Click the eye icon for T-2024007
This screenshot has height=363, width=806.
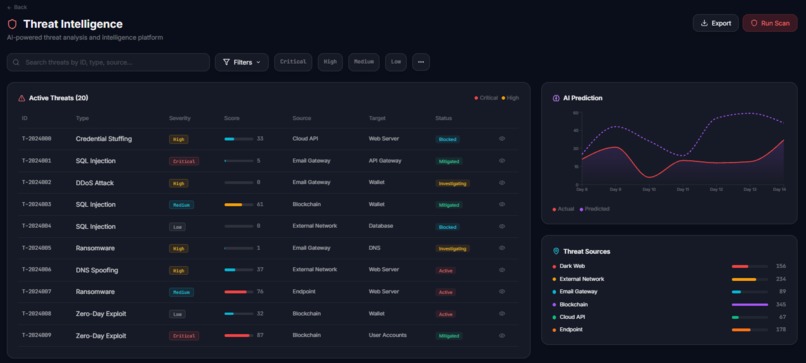pyautogui.click(x=502, y=292)
